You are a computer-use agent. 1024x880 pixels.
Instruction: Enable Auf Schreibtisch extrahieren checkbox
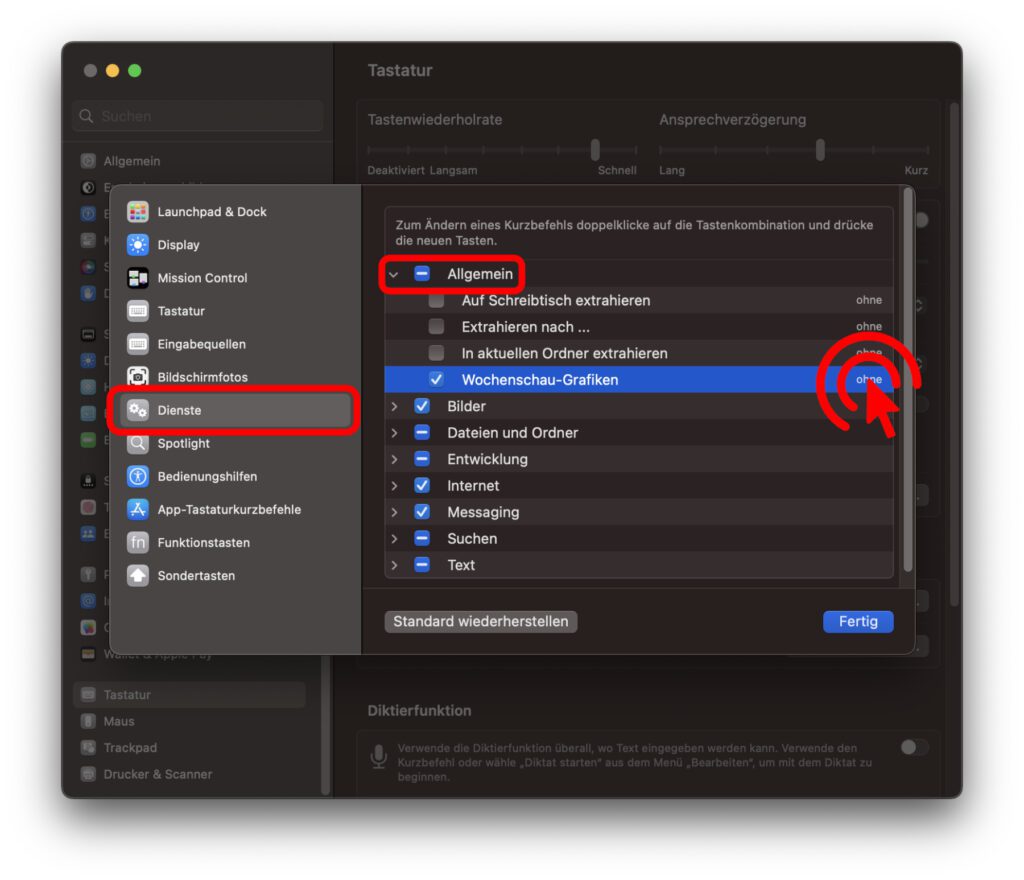436,300
